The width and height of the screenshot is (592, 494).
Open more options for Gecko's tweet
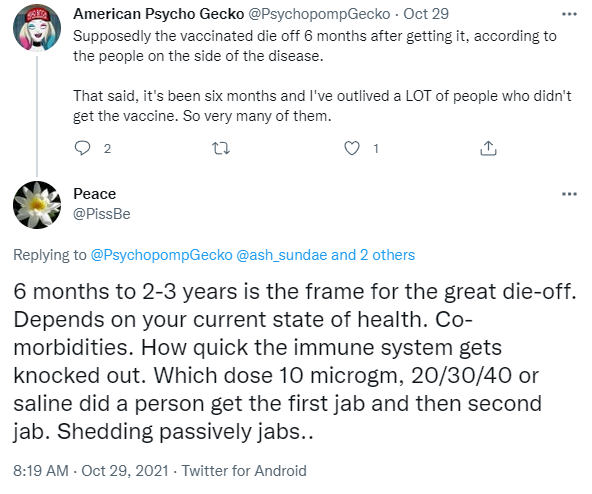tap(569, 14)
